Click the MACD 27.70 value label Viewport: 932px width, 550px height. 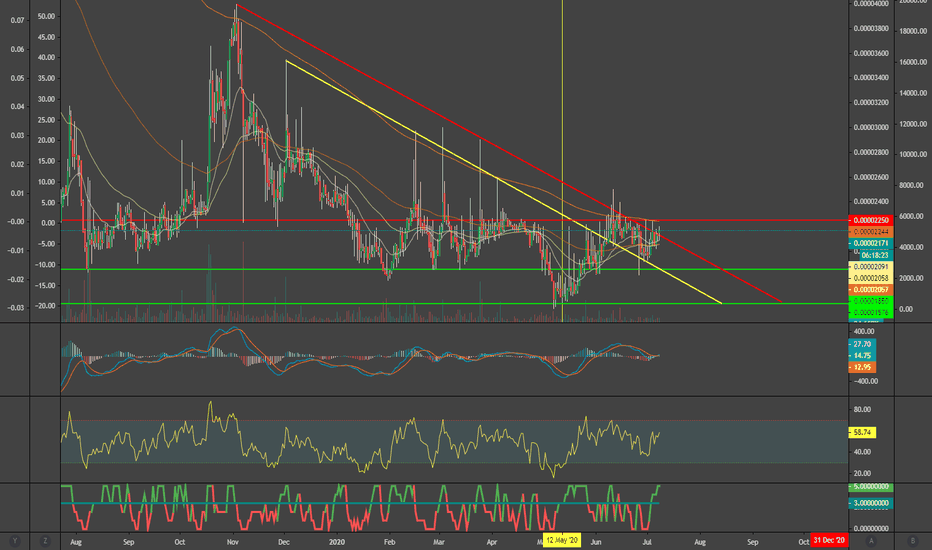(862, 344)
